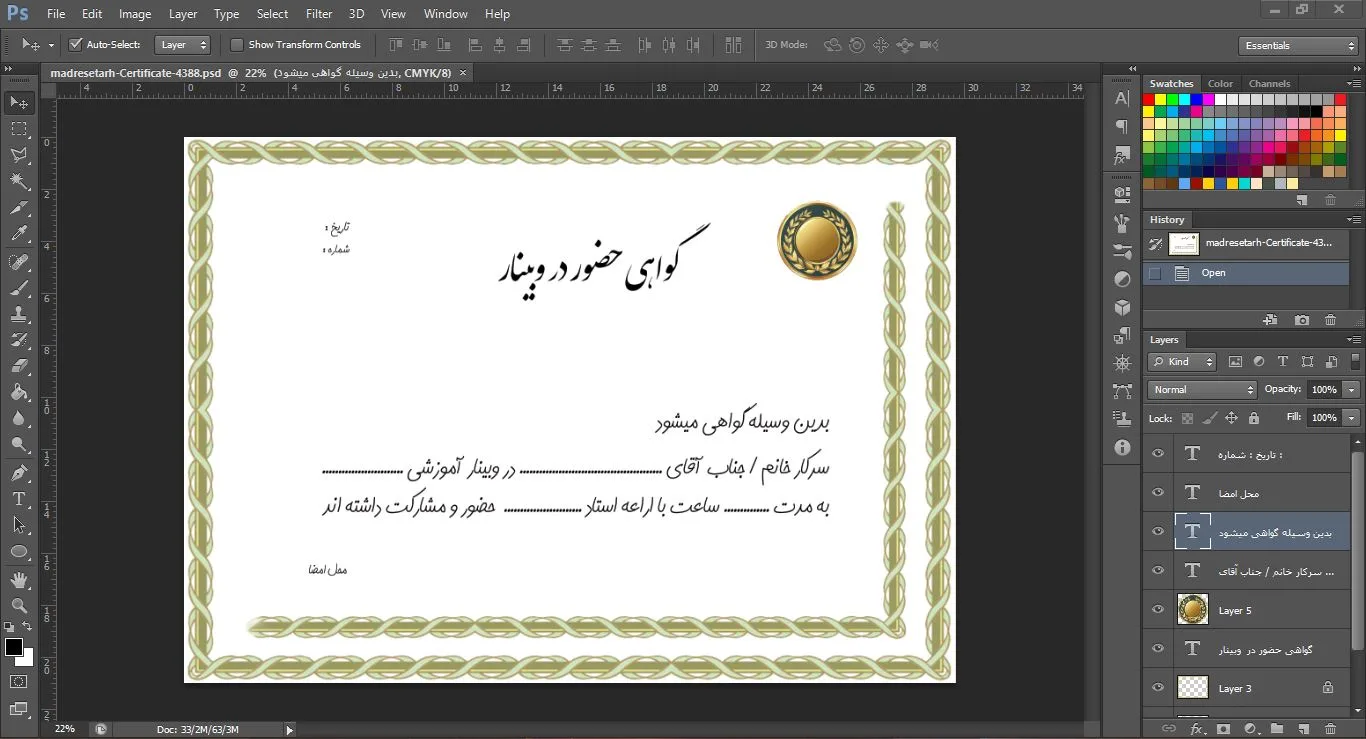Viewport: 1366px width, 739px height.
Task: Toggle the Auto-Select checkbox
Action: (75, 44)
